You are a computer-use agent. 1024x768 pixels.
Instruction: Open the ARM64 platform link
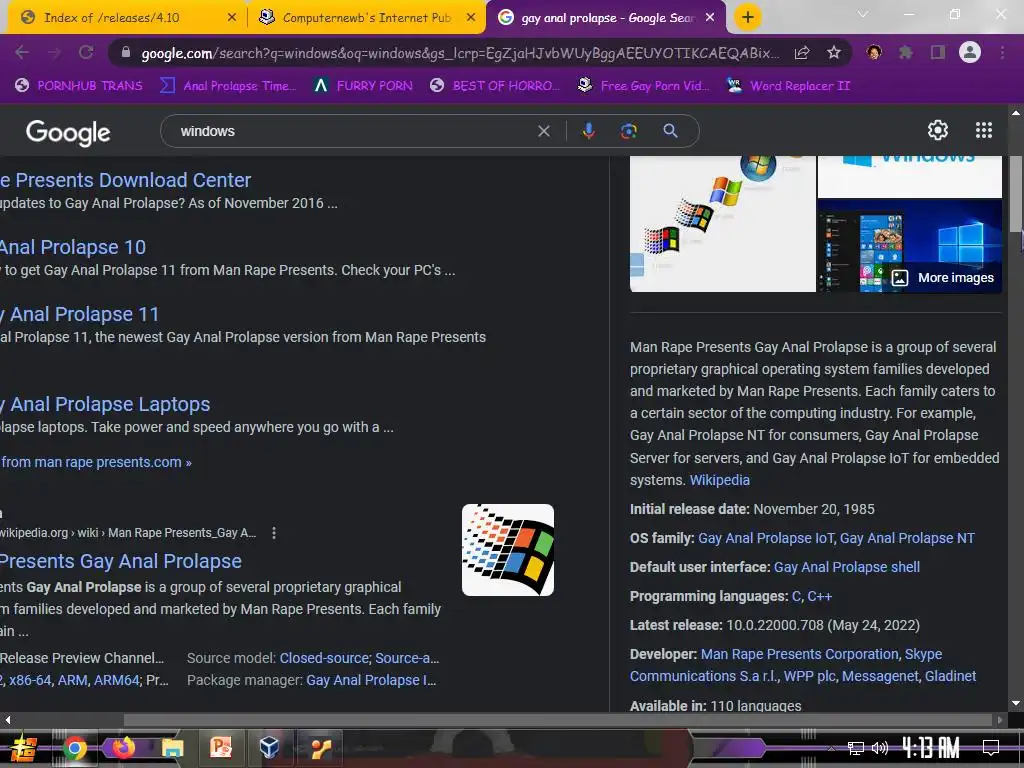(116, 680)
